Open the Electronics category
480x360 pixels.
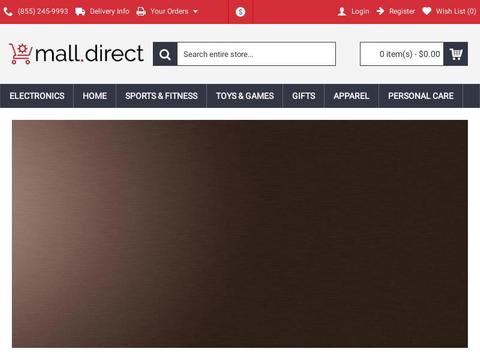point(37,96)
